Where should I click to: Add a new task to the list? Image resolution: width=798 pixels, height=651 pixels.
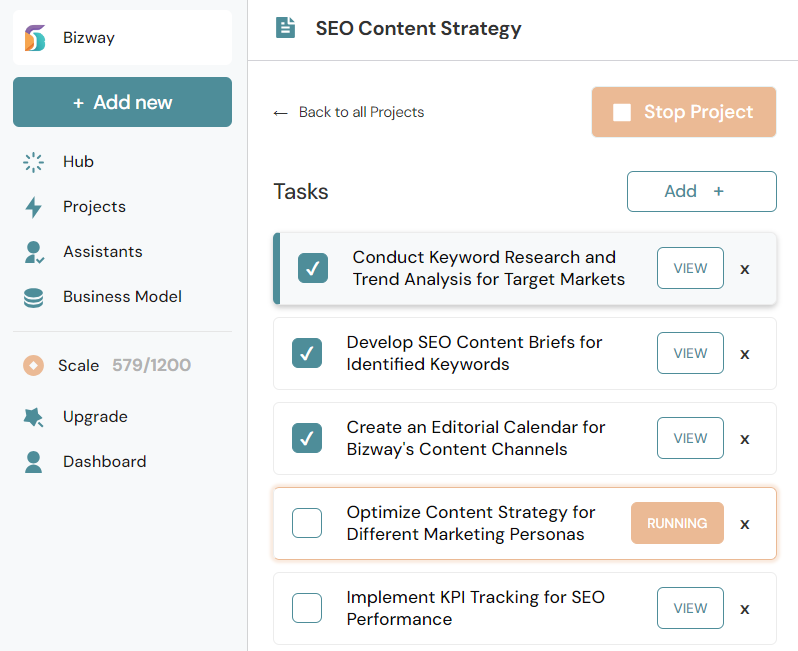[x=701, y=191]
